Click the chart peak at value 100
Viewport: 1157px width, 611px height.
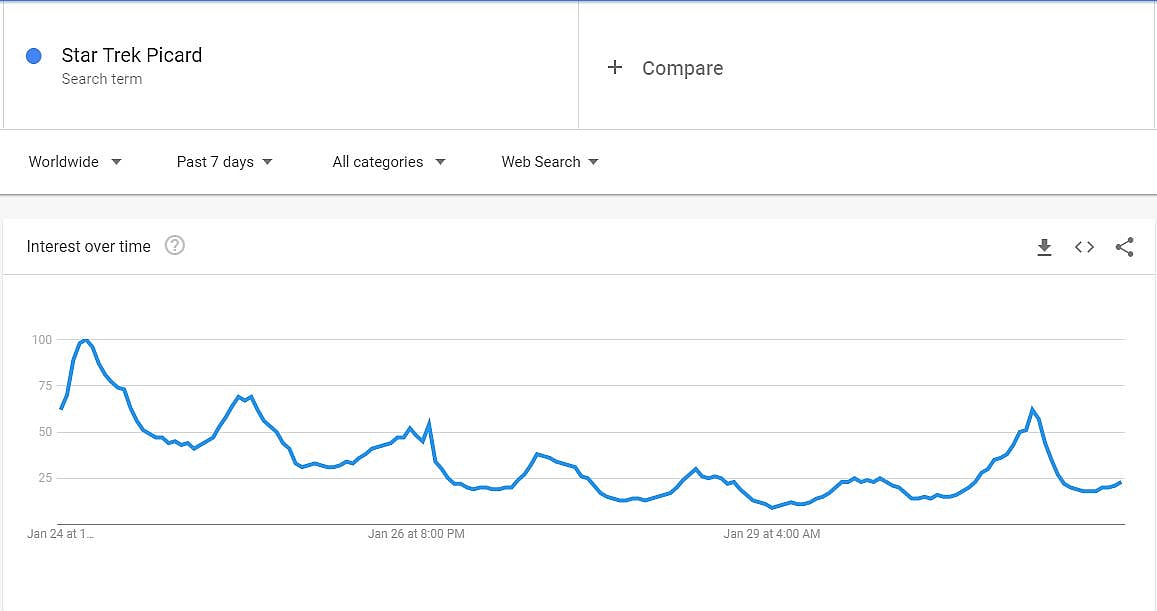(86, 341)
